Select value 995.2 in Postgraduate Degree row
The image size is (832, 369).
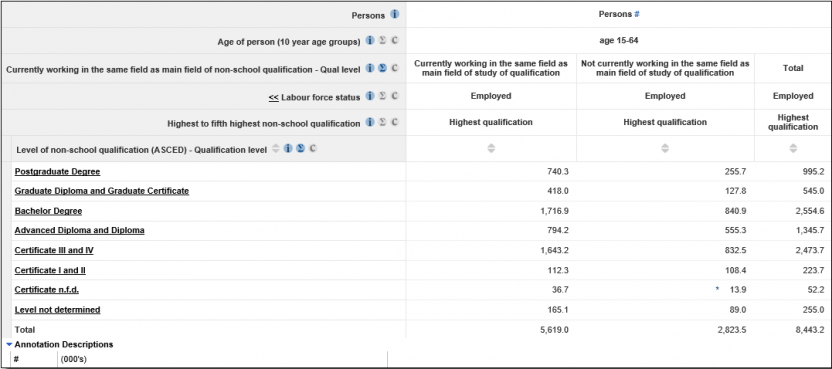click(812, 171)
